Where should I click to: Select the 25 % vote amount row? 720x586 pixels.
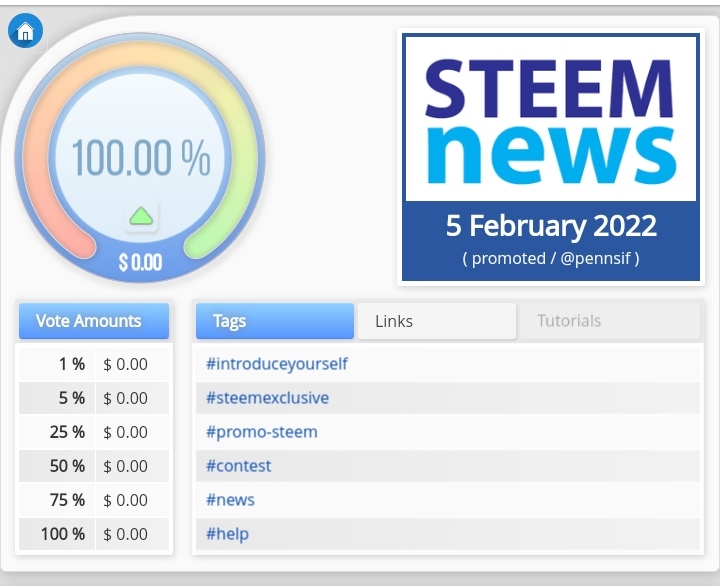94,432
